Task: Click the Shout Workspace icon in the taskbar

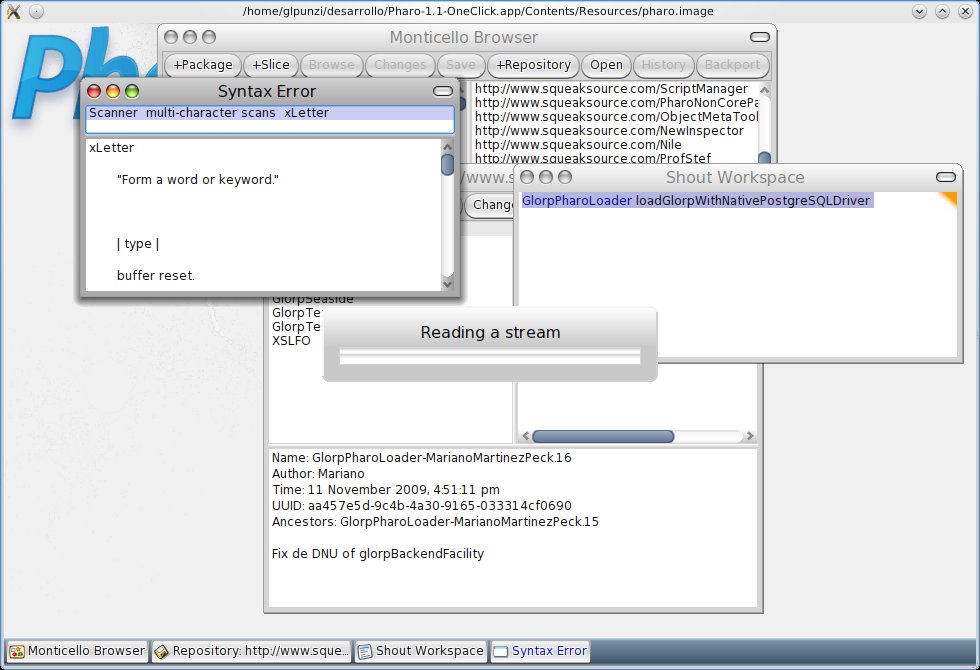Action: point(364,652)
